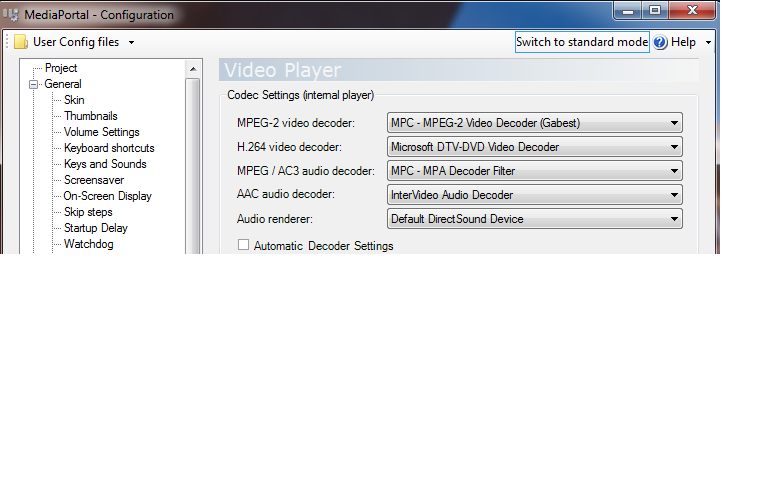Select Keyboard shortcuts tree item
This screenshot has width=768, height=480.
[109, 148]
